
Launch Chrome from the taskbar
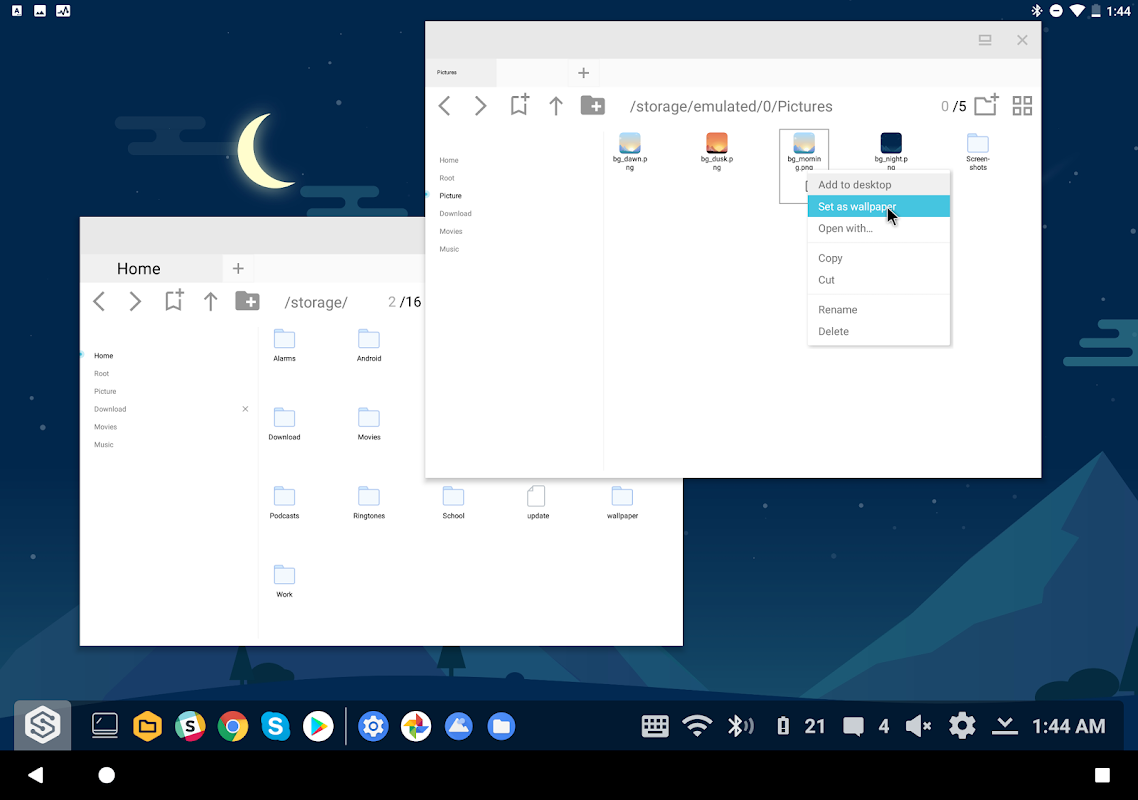pos(232,726)
